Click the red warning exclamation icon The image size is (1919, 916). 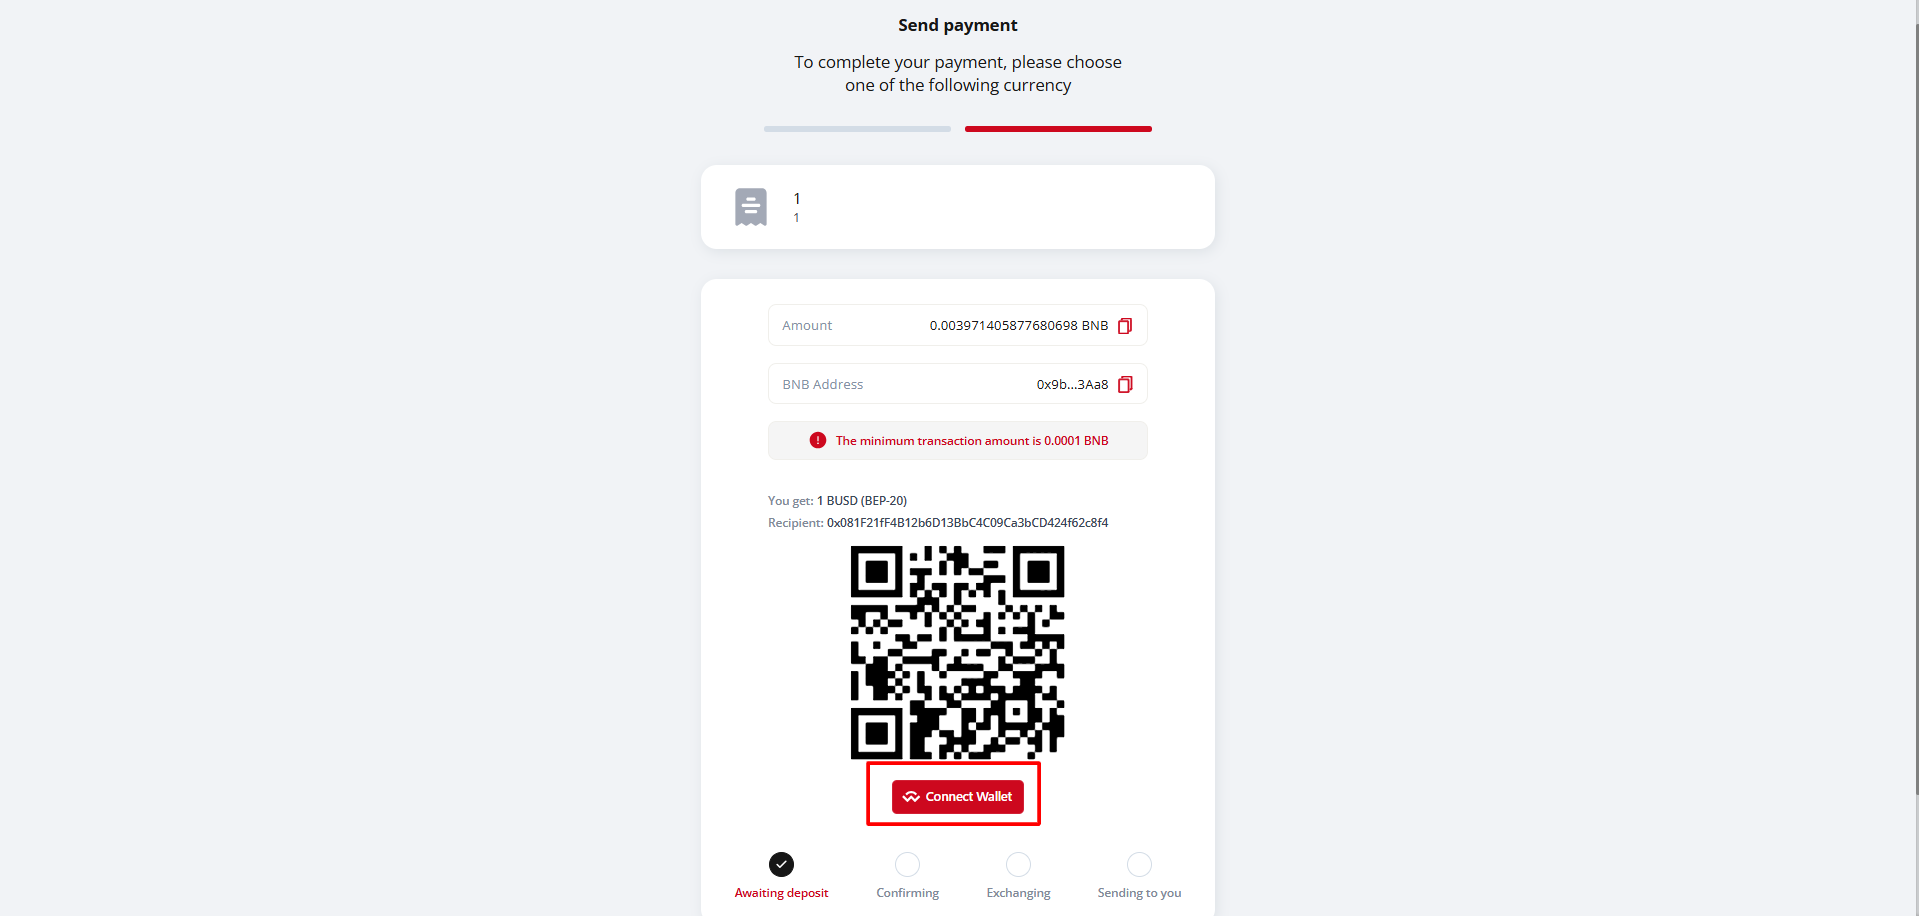pyautogui.click(x=818, y=440)
